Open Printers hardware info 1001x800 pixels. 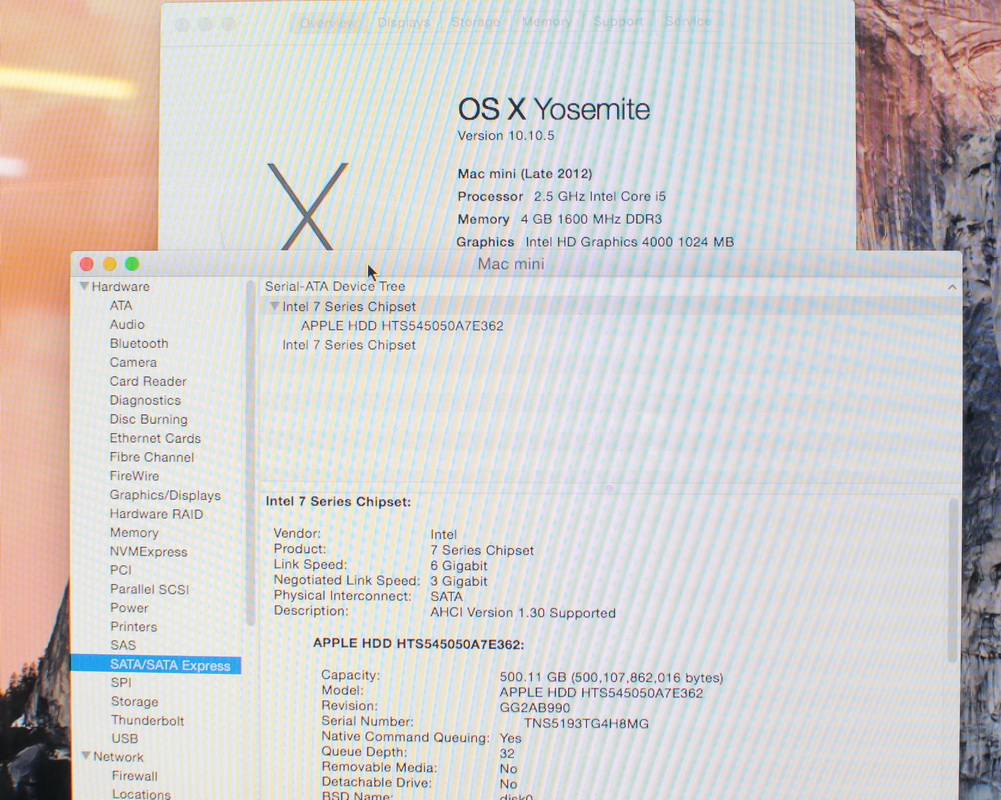click(x=133, y=626)
